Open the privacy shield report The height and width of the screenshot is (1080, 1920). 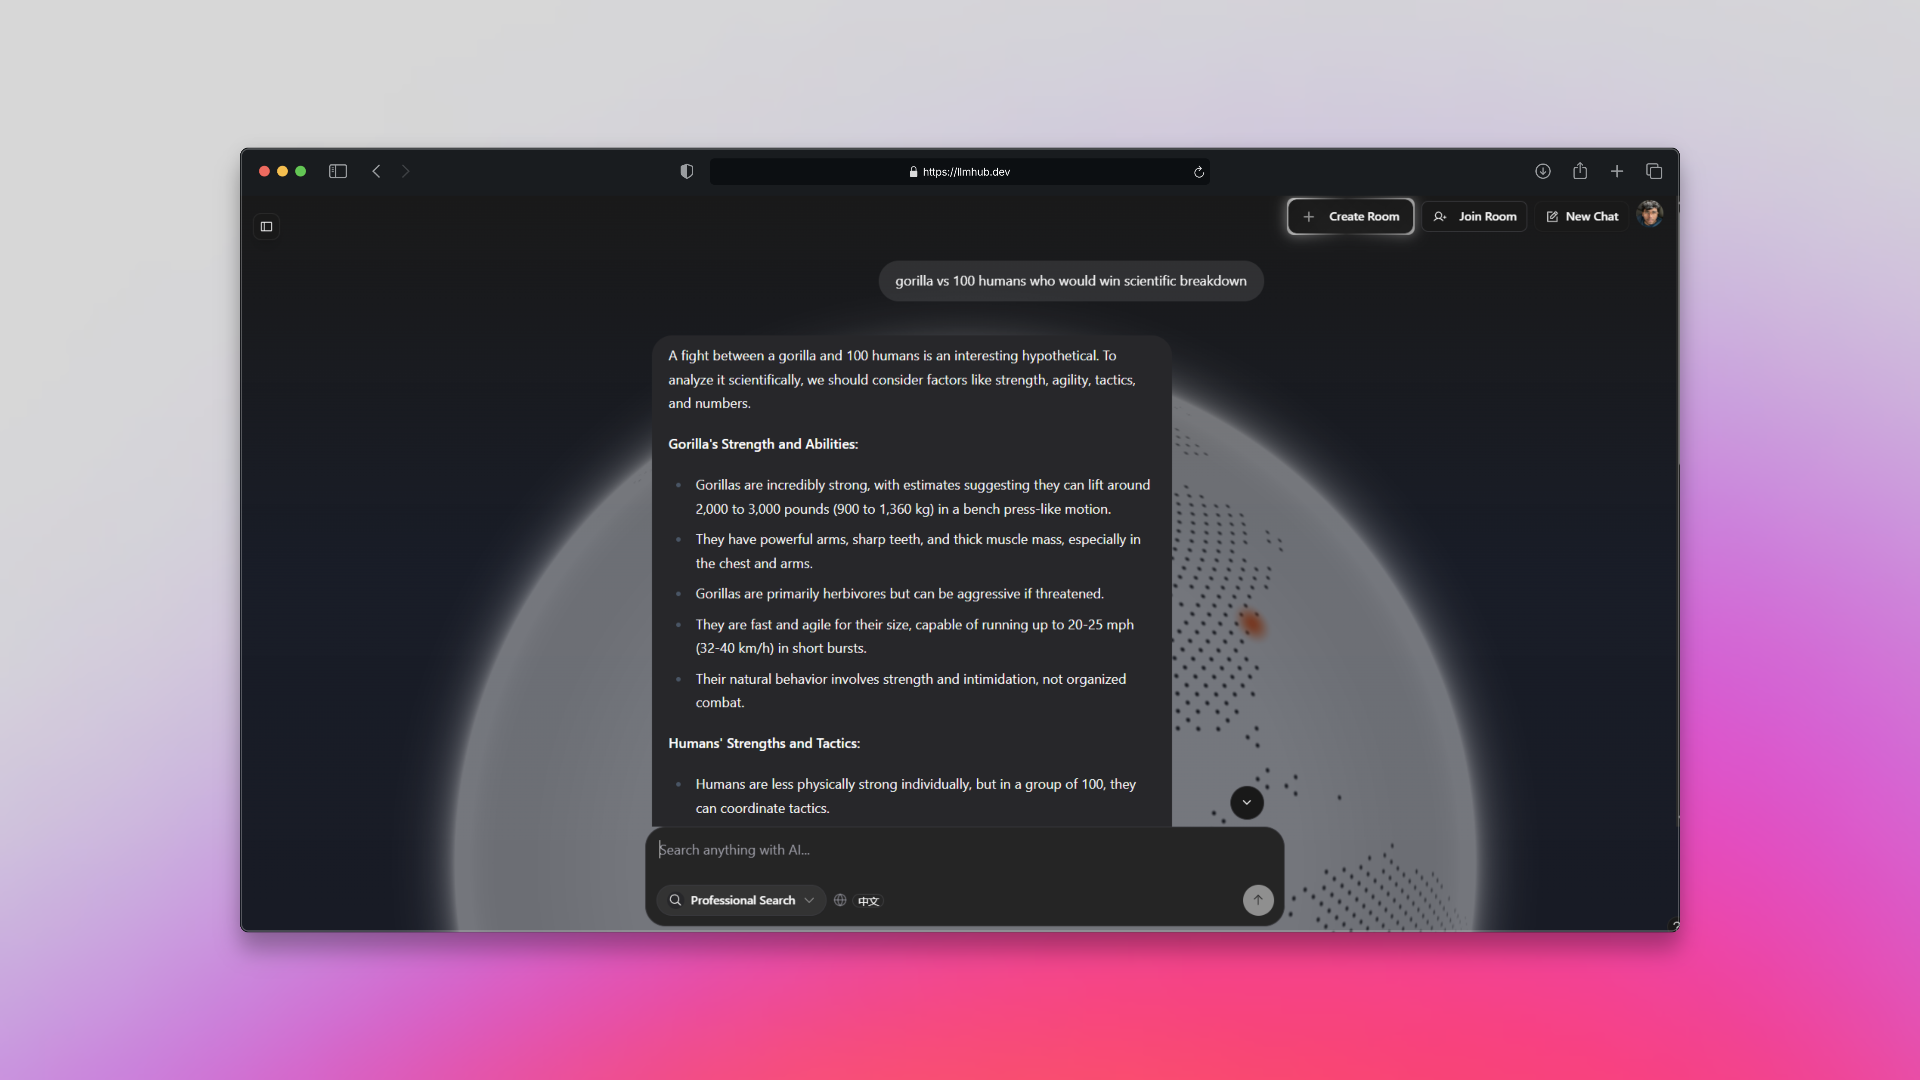click(686, 171)
